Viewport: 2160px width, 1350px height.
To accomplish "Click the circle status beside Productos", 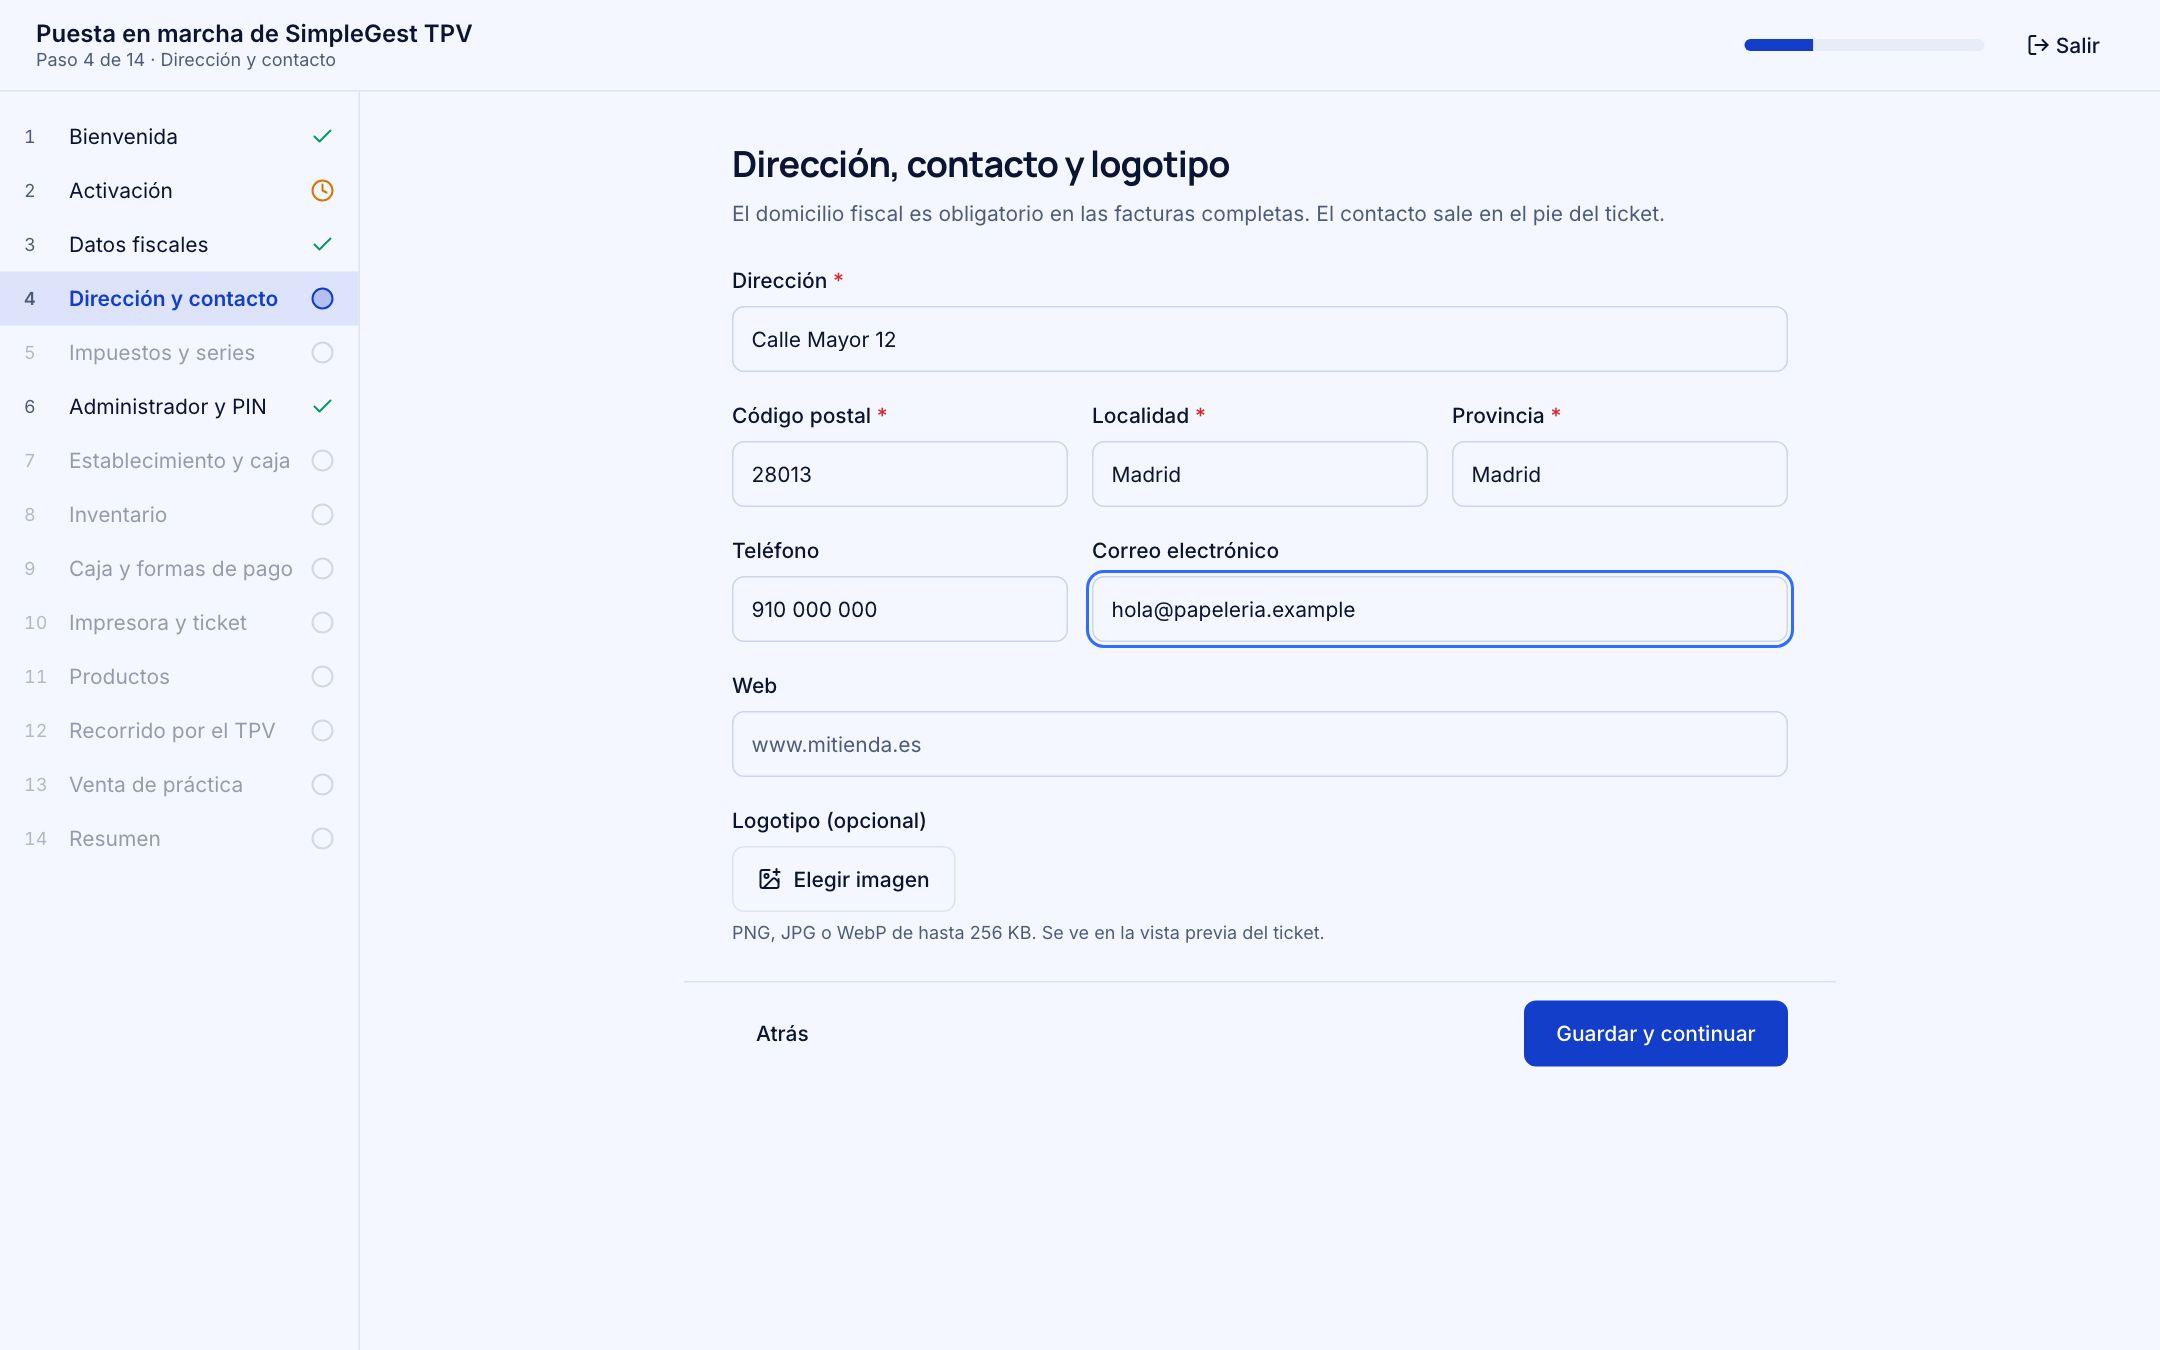I will click(x=322, y=676).
